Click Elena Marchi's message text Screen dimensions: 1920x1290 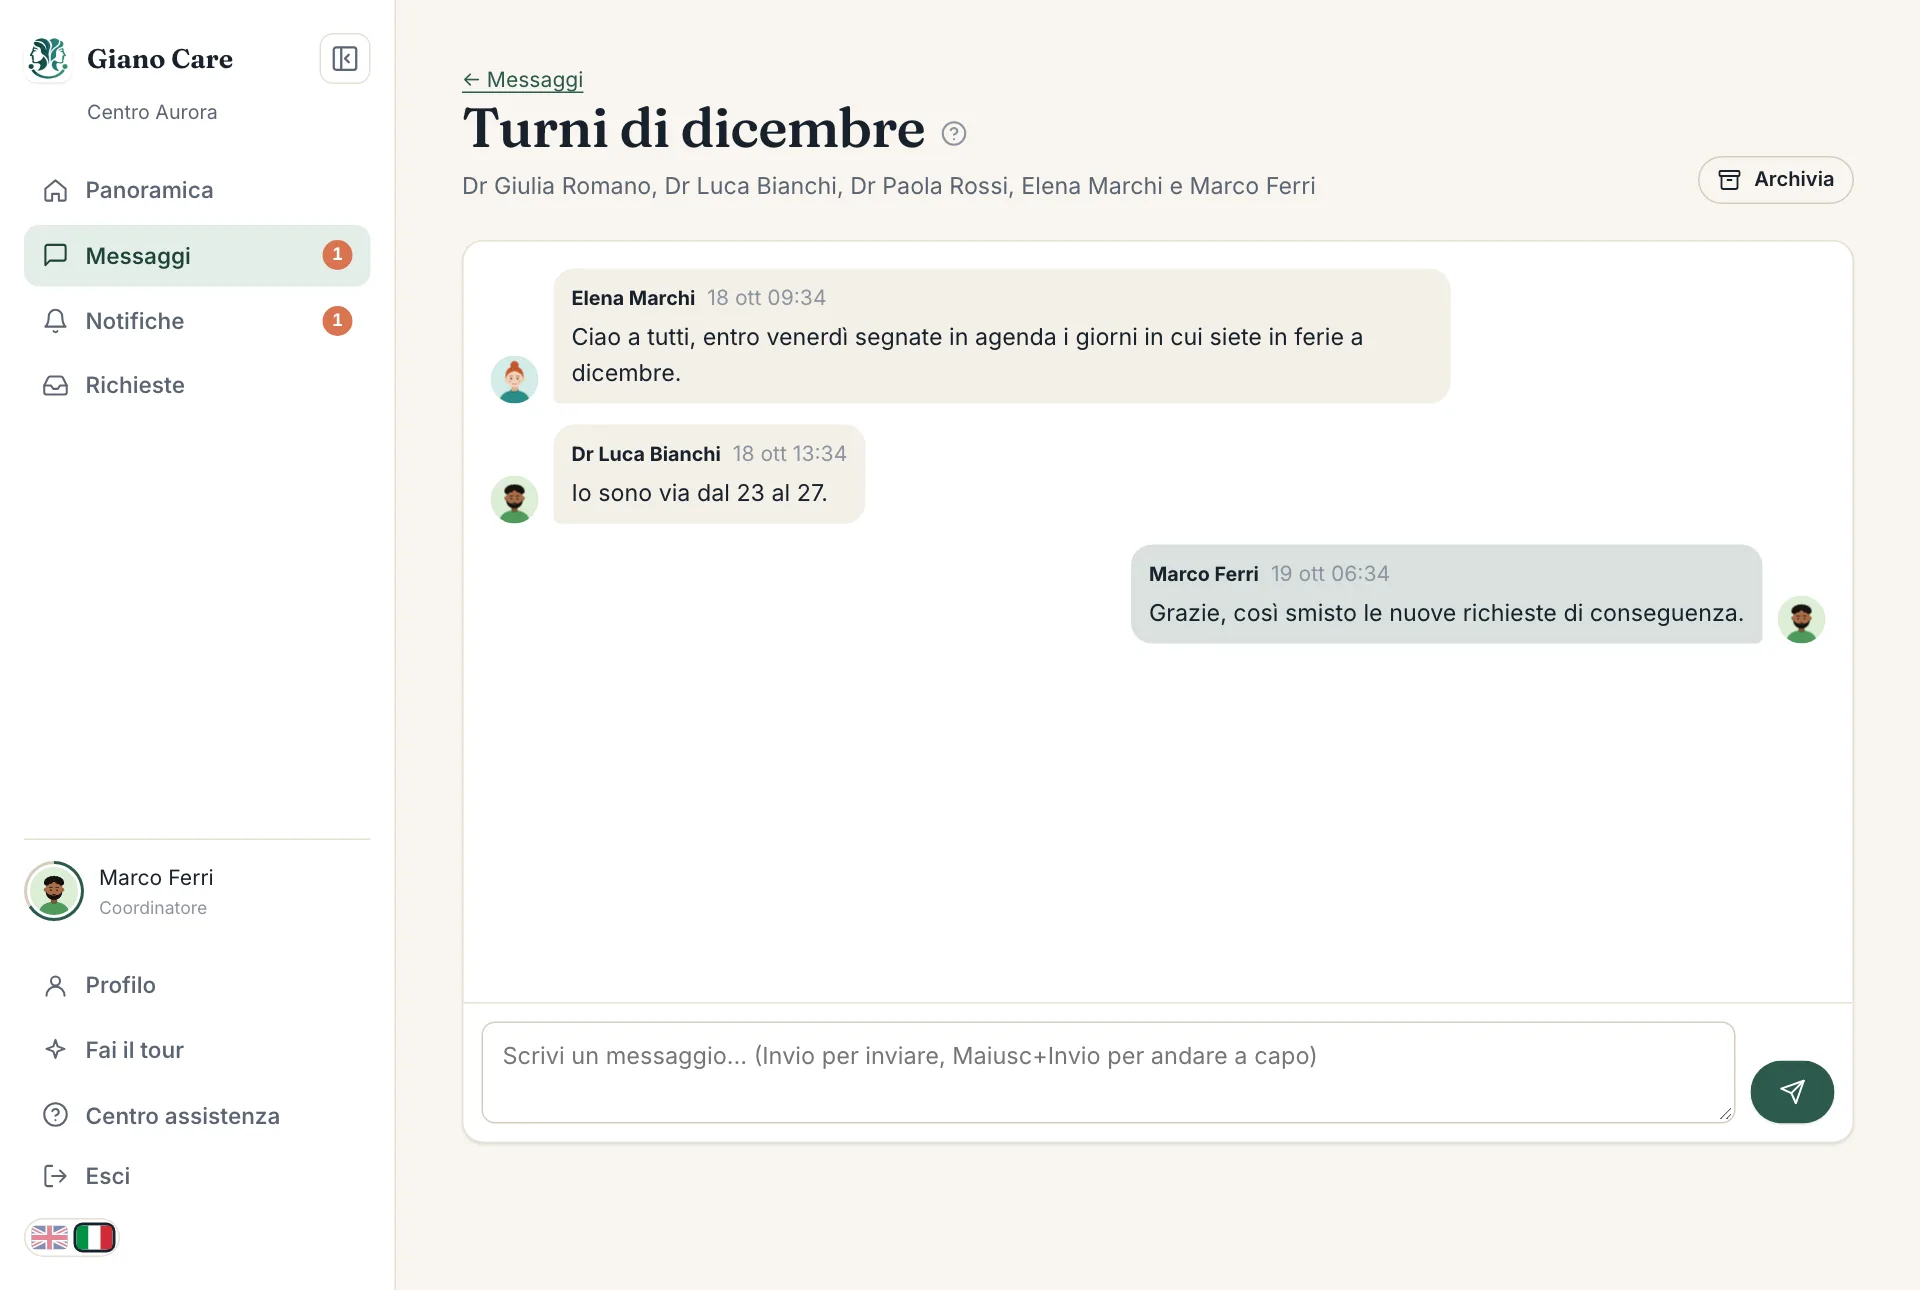967,355
